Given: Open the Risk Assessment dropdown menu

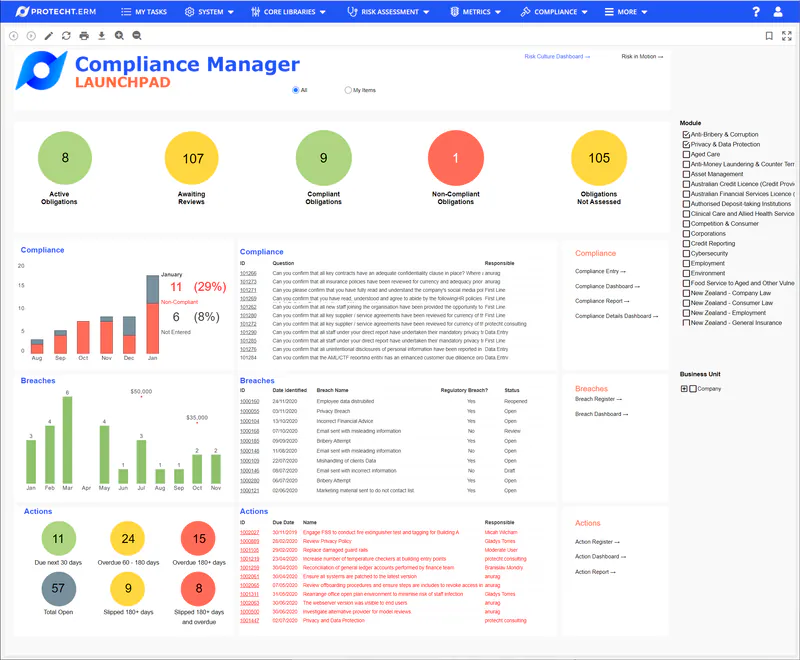Looking at the screenshot, I should coord(388,12).
